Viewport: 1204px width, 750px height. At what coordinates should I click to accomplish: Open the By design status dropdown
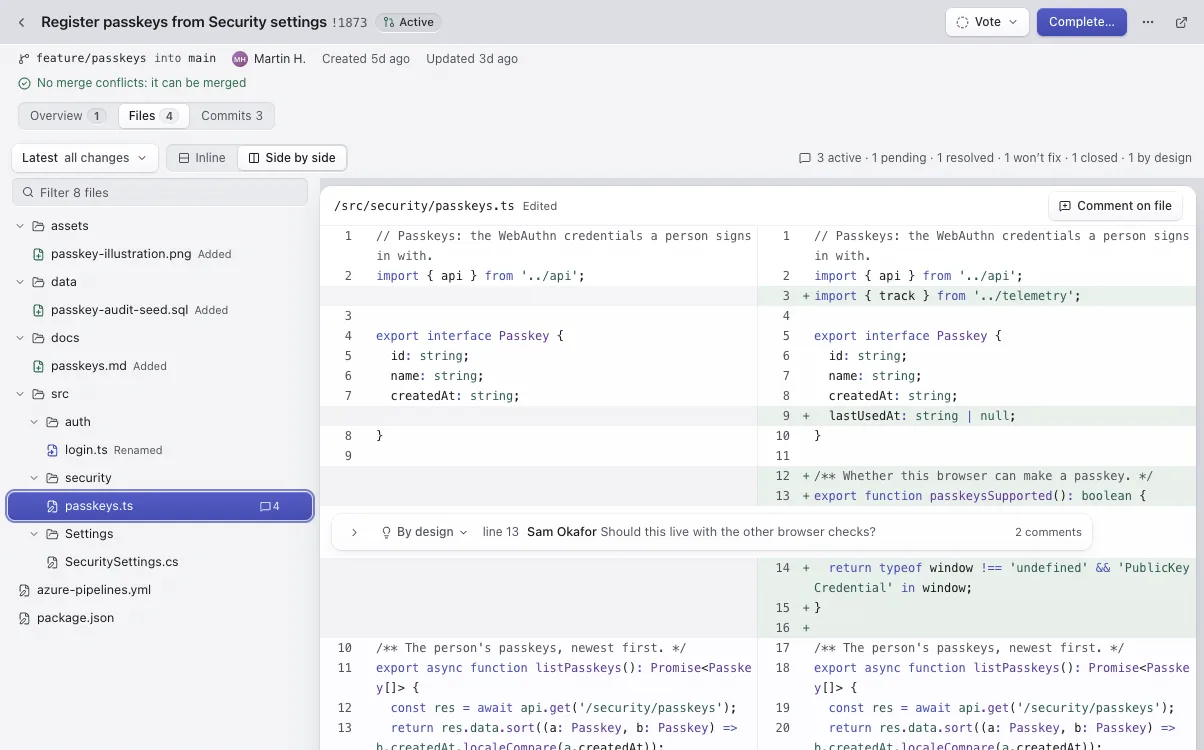[x=424, y=532]
